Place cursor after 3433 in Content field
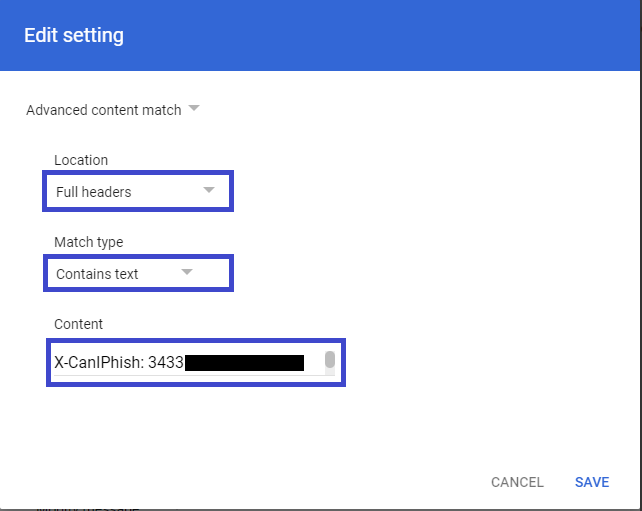Viewport: 642px width, 511px height. pyautogui.click(x=184, y=362)
